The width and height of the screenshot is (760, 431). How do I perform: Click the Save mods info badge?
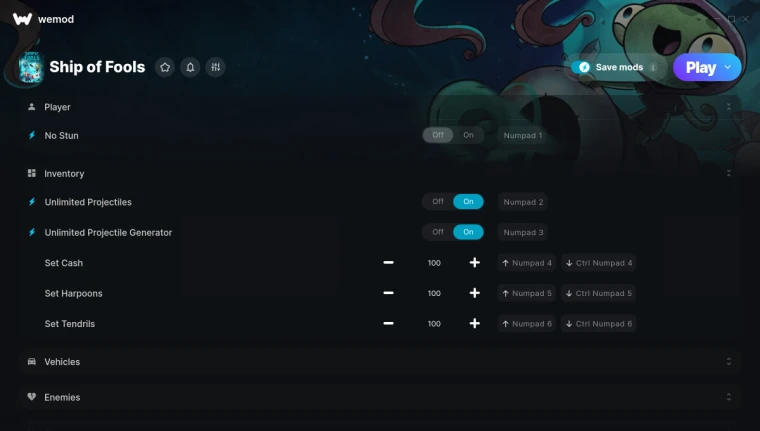[x=653, y=67]
